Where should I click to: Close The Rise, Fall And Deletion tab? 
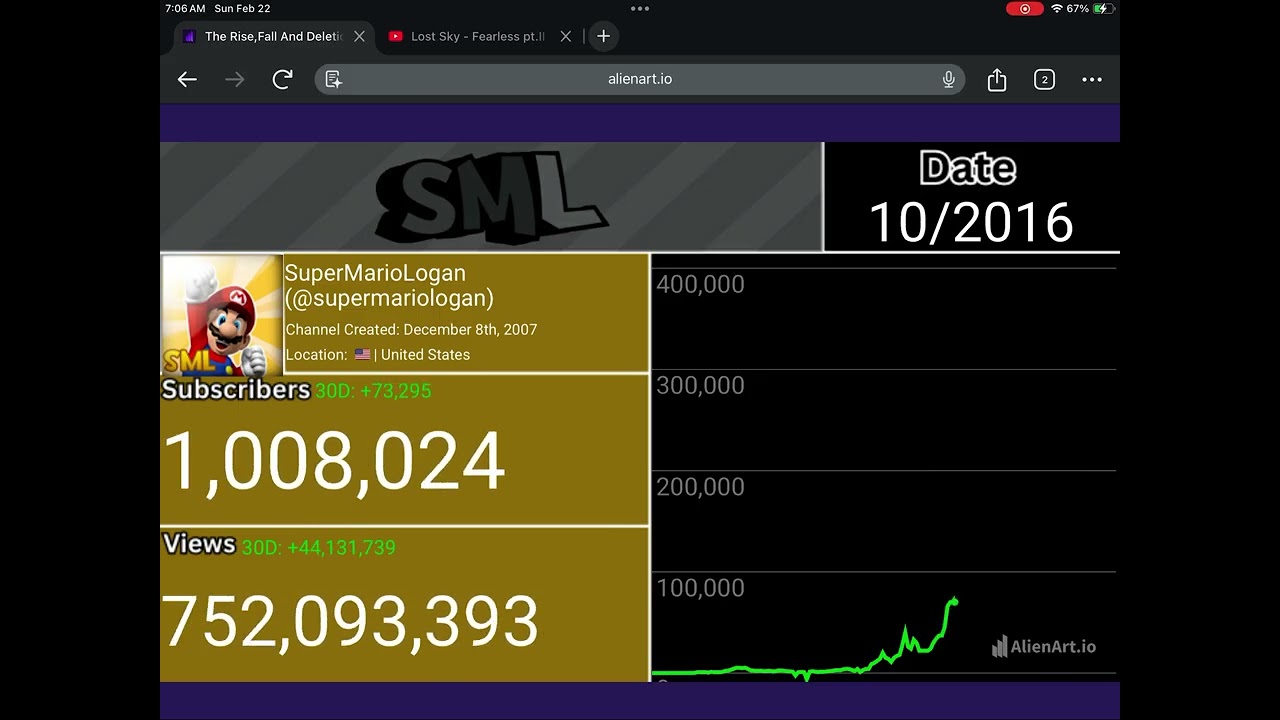click(x=359, y=36)
